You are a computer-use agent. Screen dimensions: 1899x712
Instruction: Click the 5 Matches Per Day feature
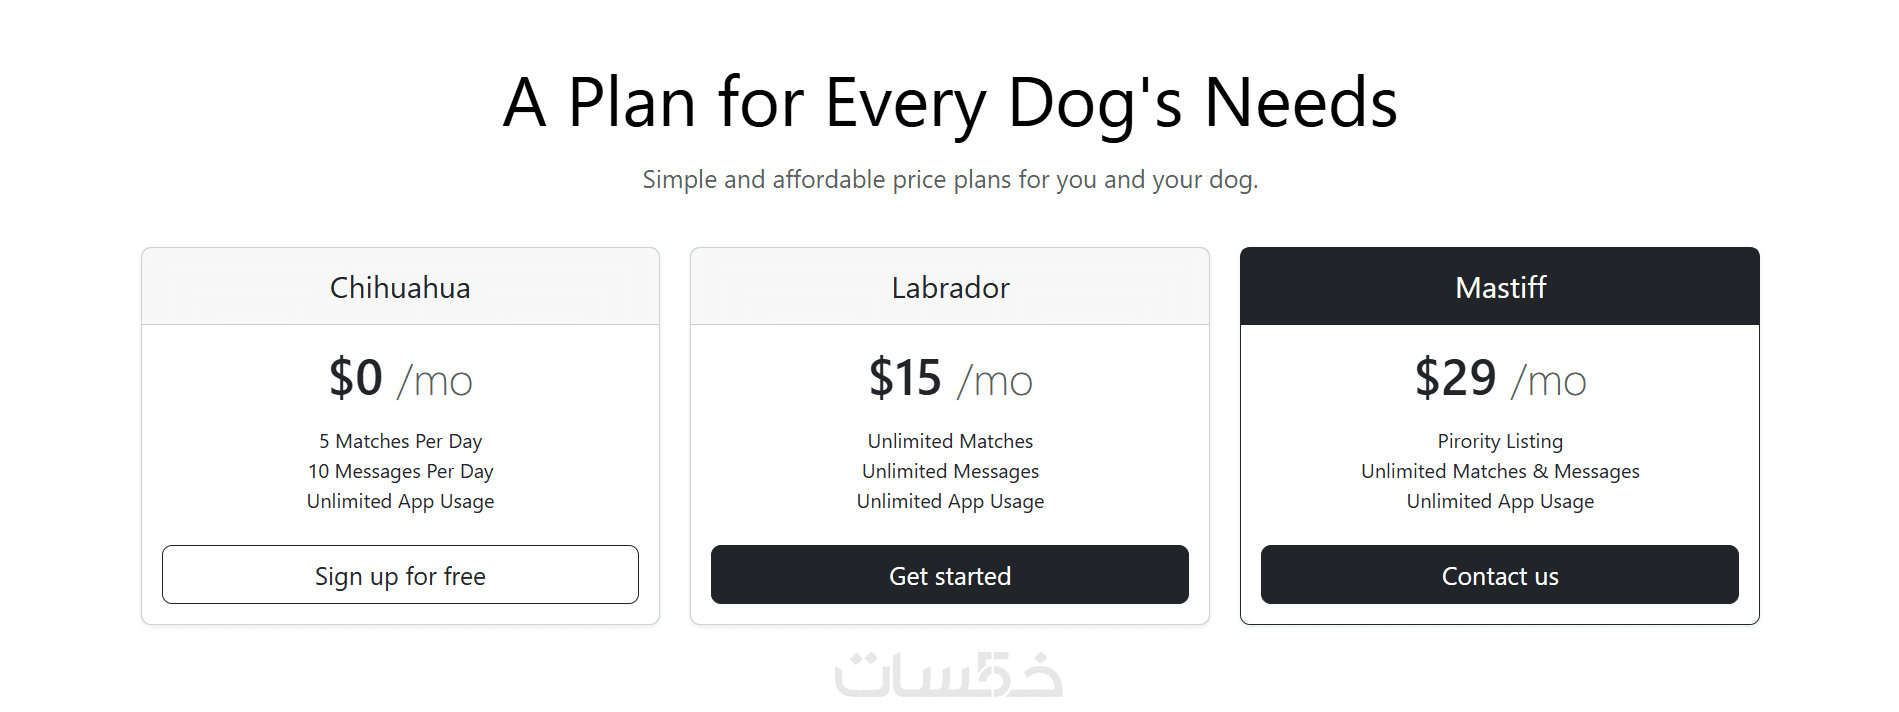[400, 441]
